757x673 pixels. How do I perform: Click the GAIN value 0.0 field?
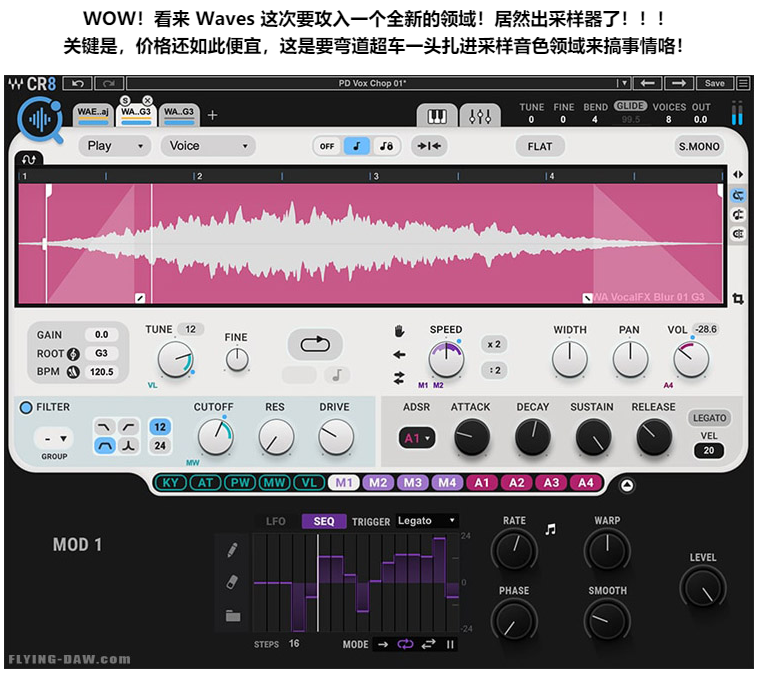pyautogui.click(x=101, y=335)
